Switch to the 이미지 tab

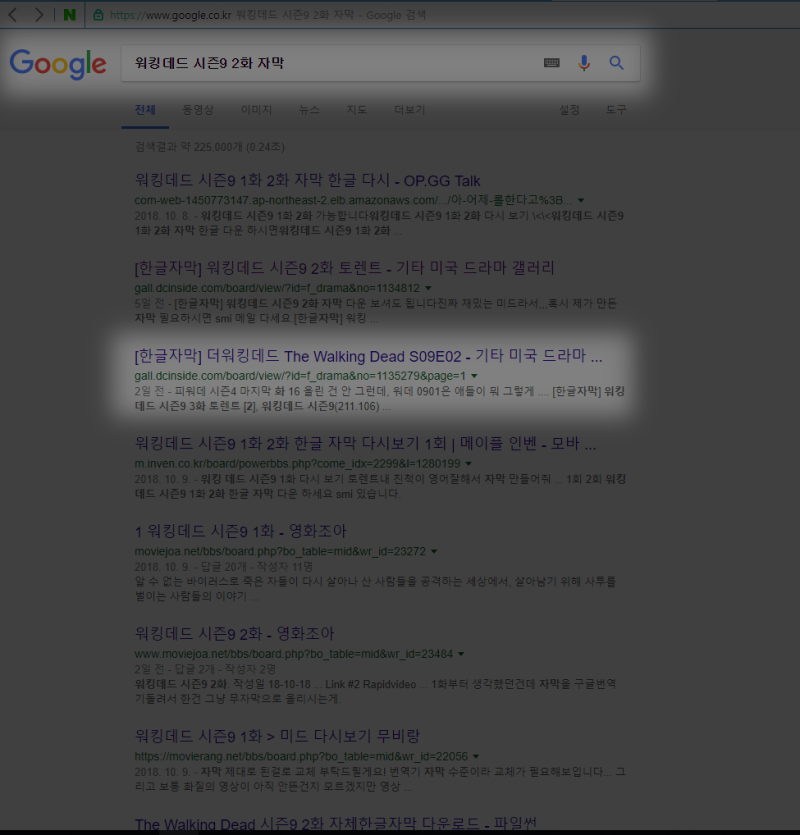click(x=256, y=110)
